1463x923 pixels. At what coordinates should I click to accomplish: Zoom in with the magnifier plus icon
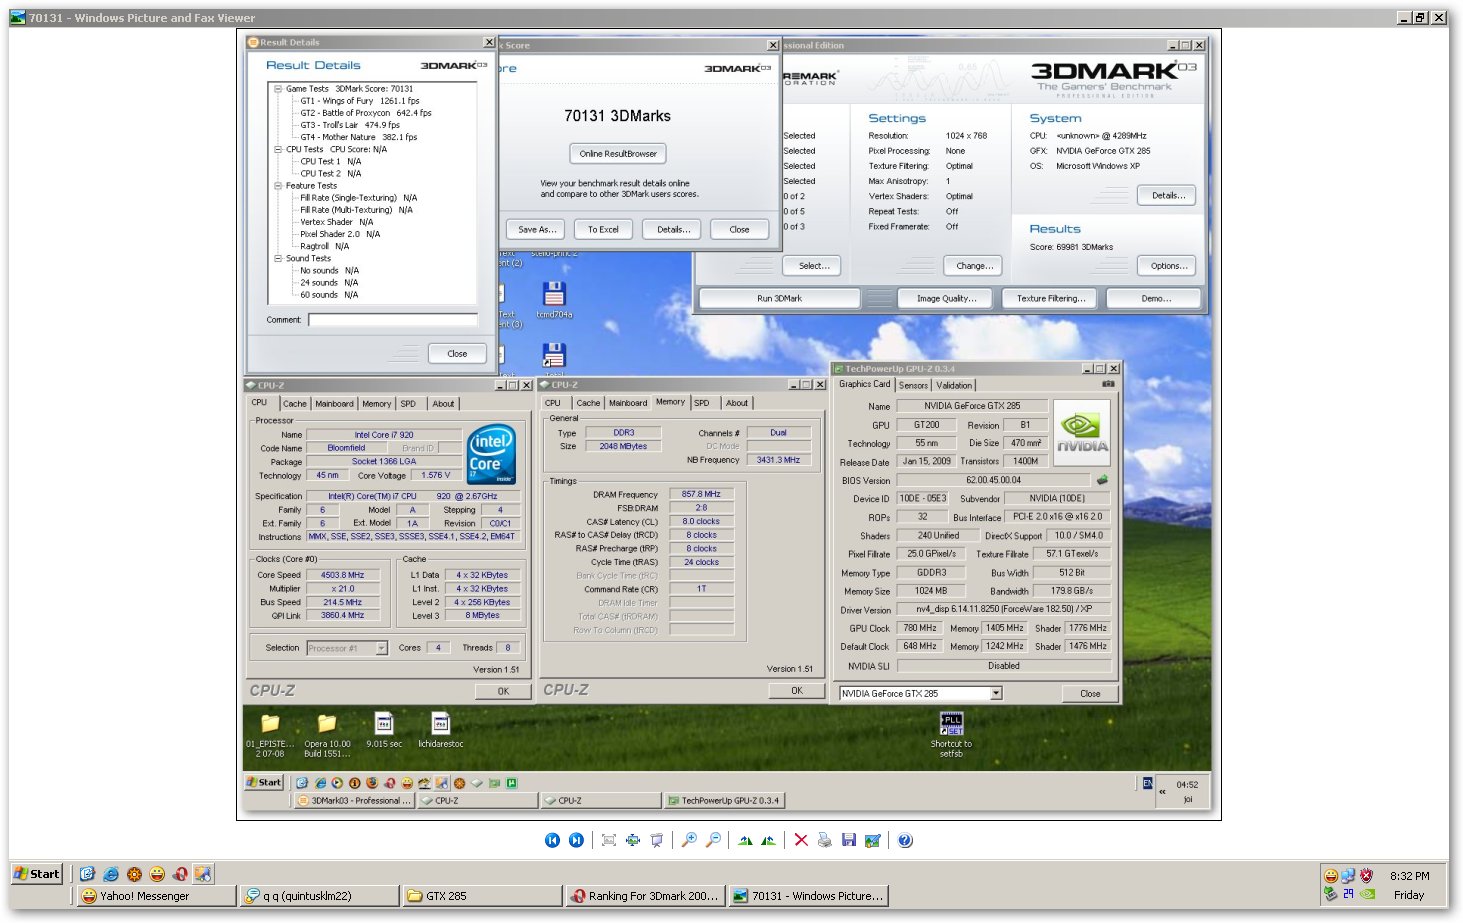689,840
